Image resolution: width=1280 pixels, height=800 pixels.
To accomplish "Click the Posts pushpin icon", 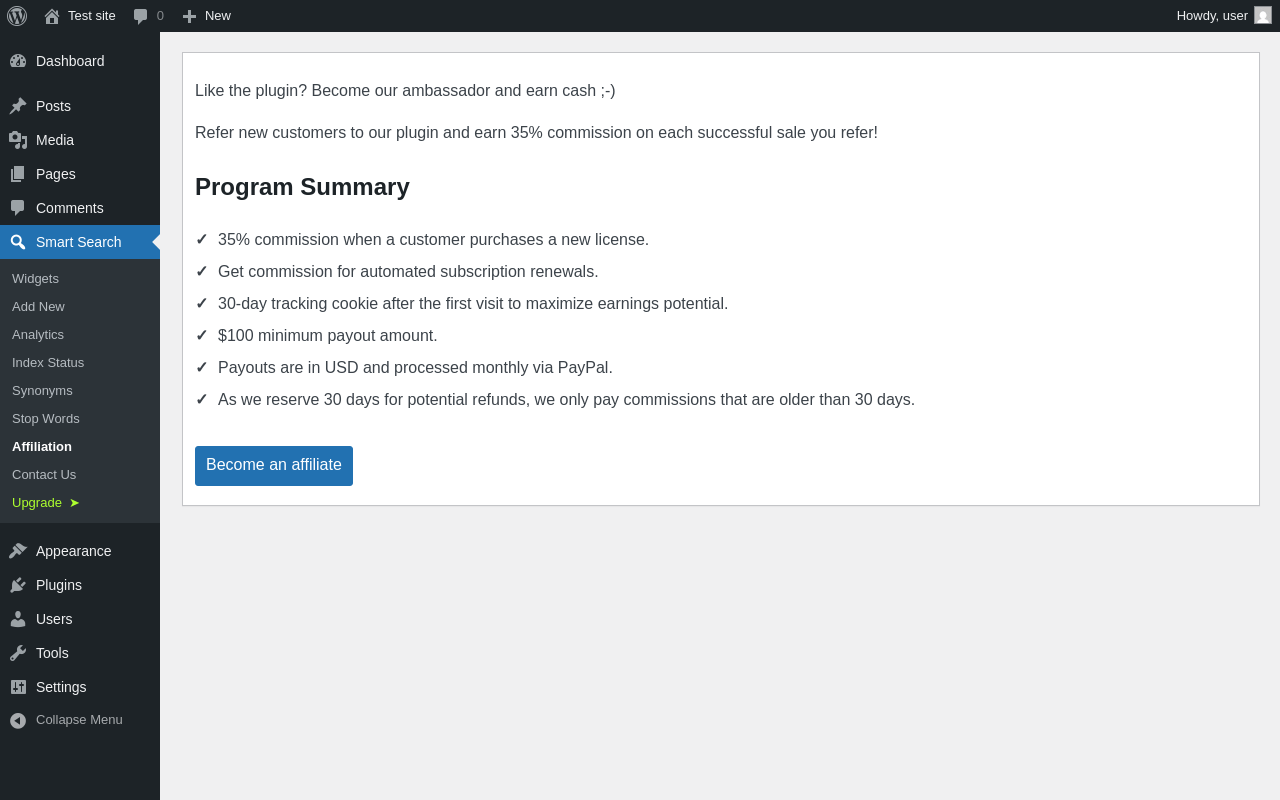I will point(18,106).
